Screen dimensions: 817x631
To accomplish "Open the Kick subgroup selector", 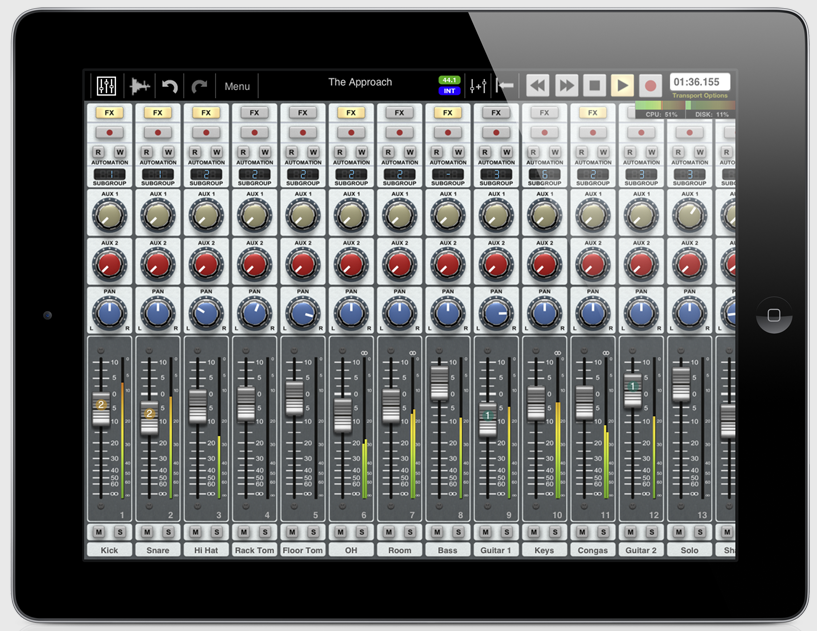I will coord(109,175).
